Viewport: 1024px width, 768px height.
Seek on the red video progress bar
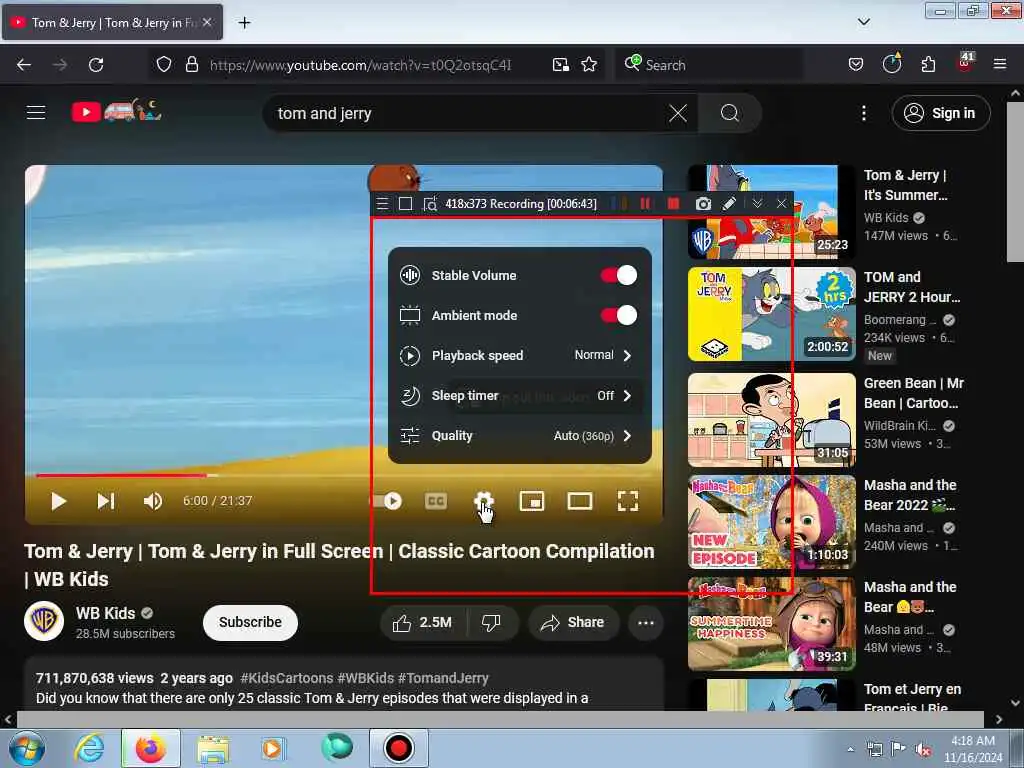121,475
